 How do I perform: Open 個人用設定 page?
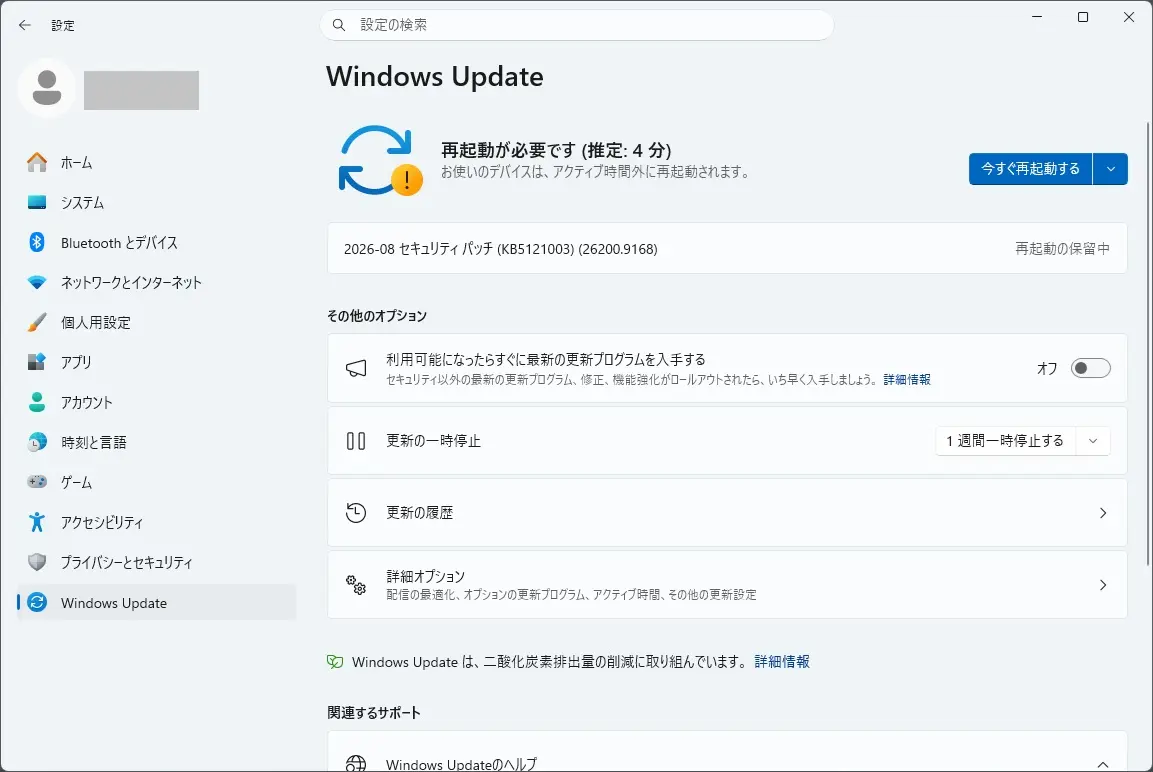pyautogui.click(x=157, y=322)
